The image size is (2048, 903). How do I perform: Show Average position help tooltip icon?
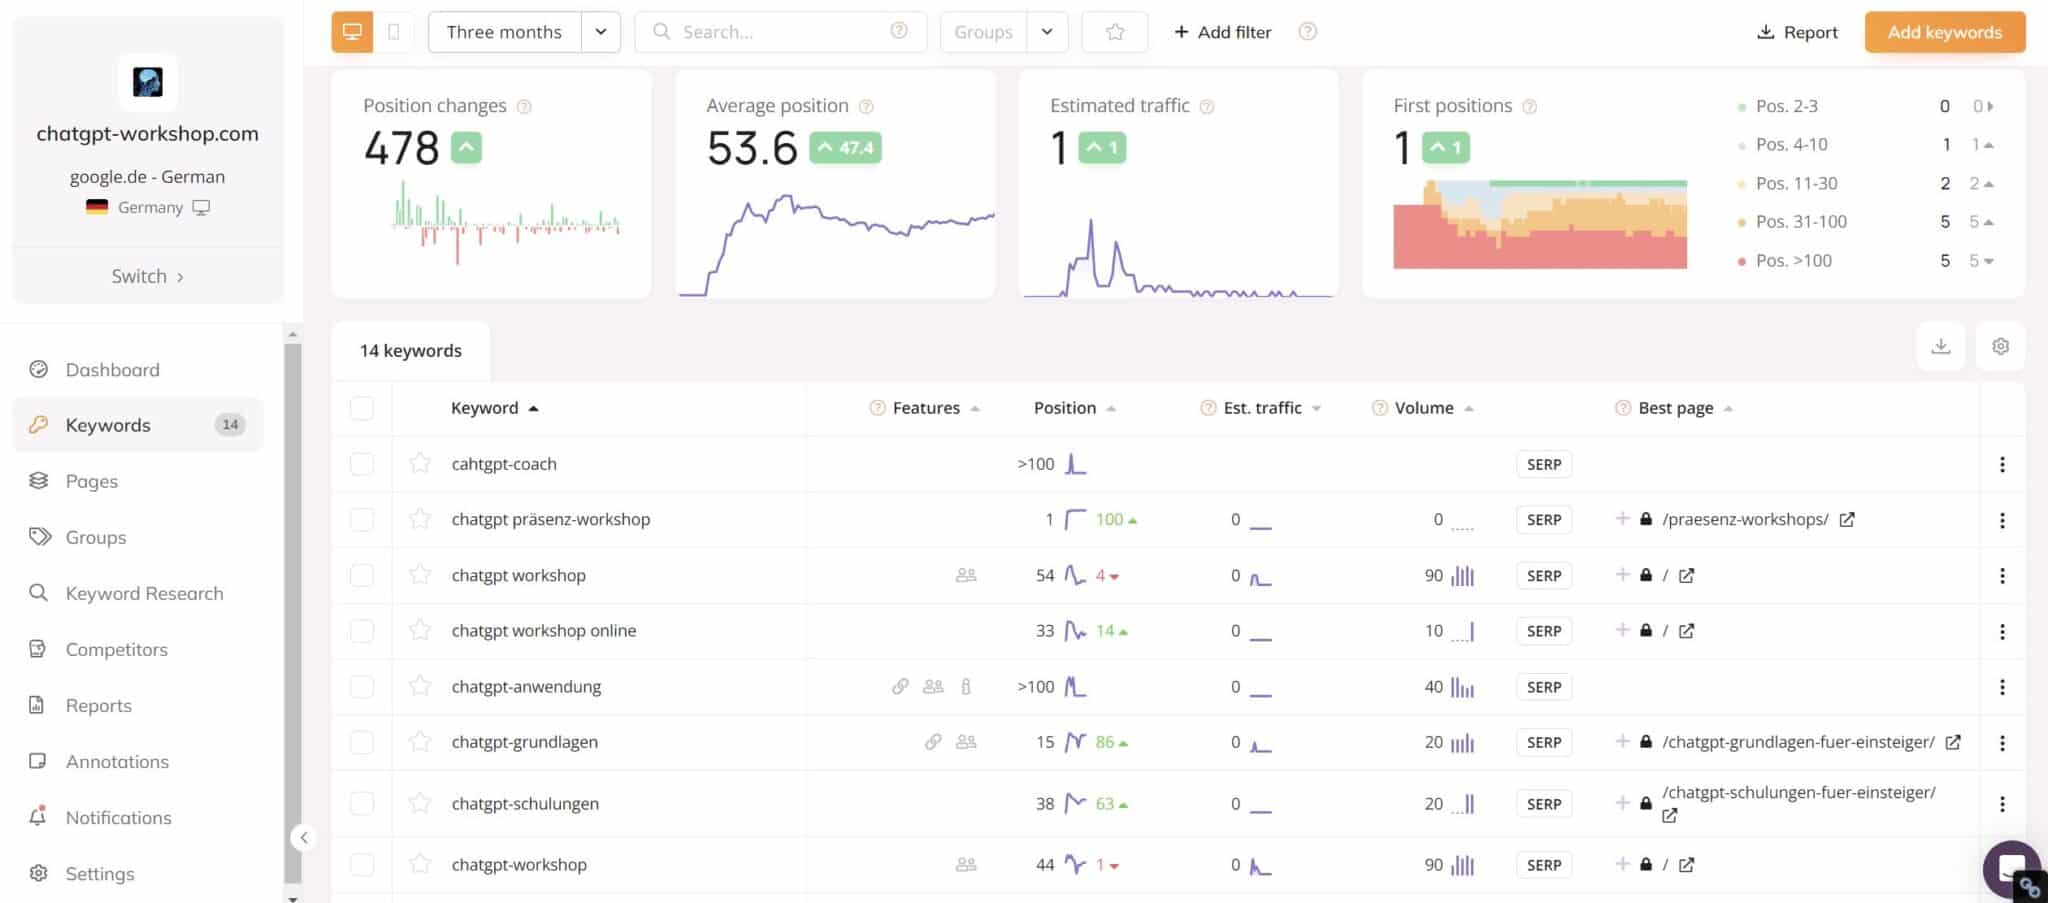tap(866, 106)
